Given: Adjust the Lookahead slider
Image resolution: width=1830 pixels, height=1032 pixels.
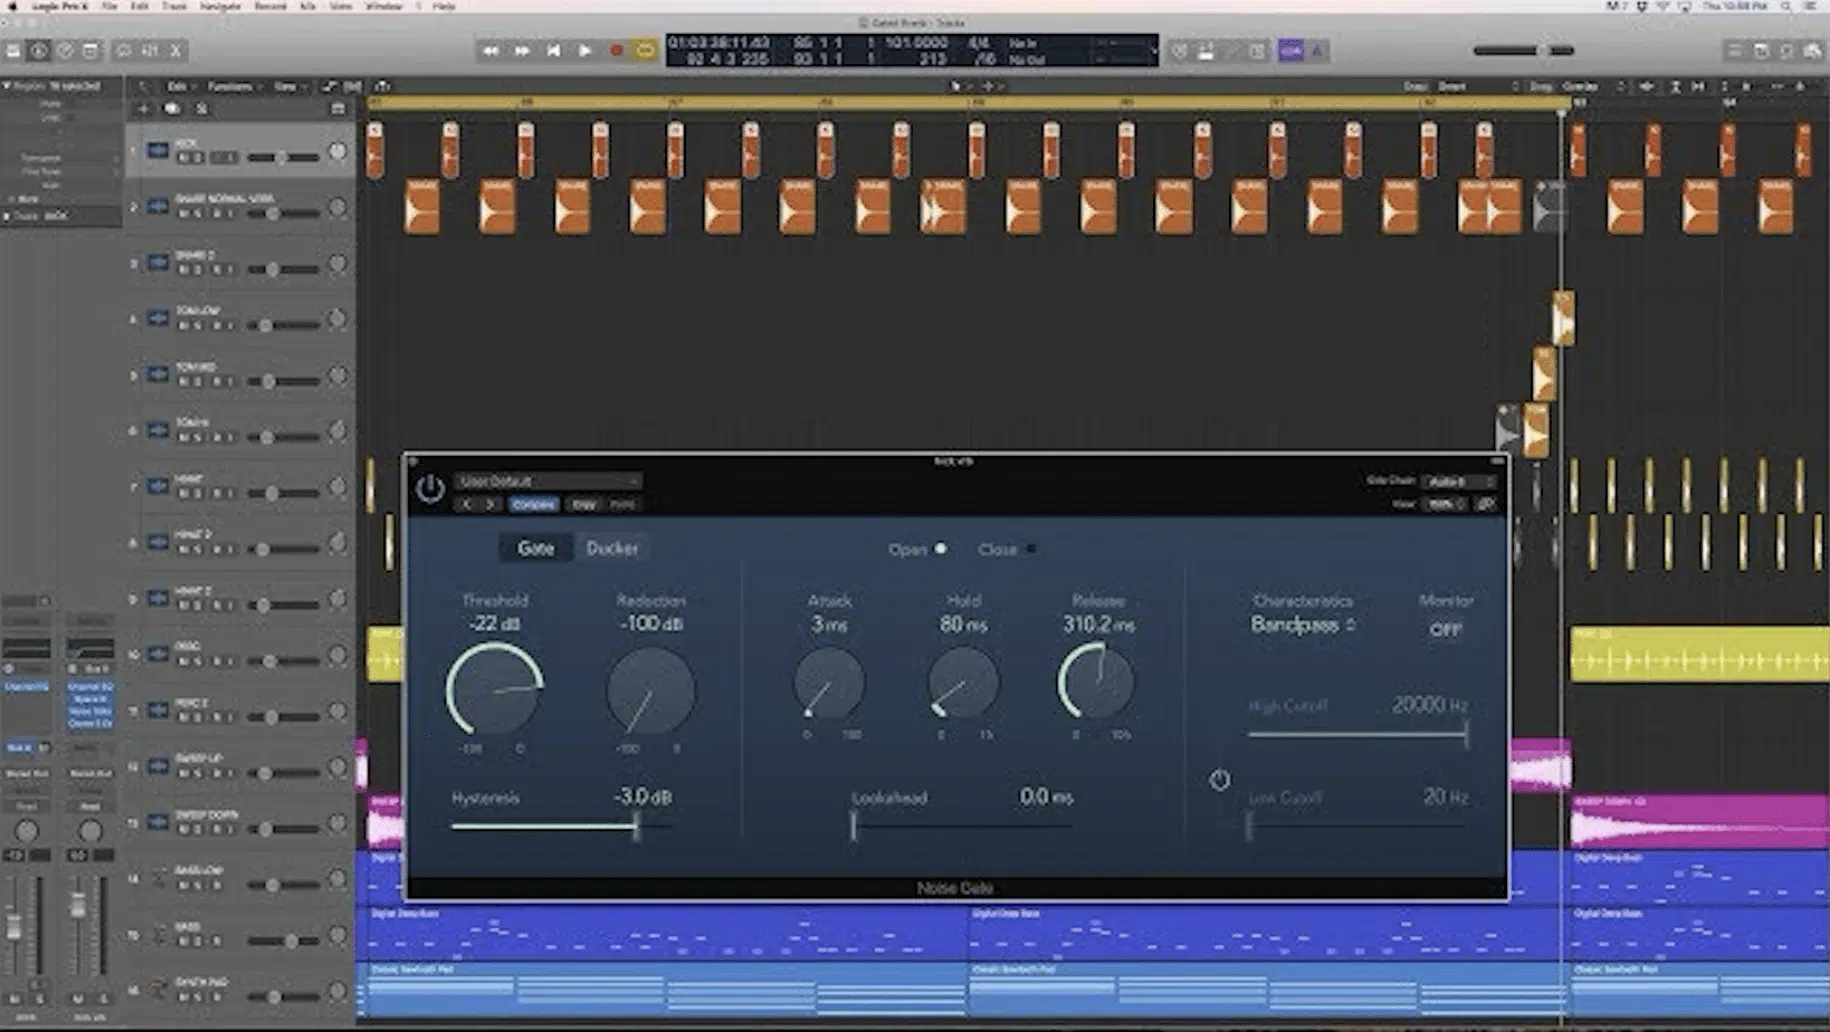Looking at the screenshot, I should point(961,826).
